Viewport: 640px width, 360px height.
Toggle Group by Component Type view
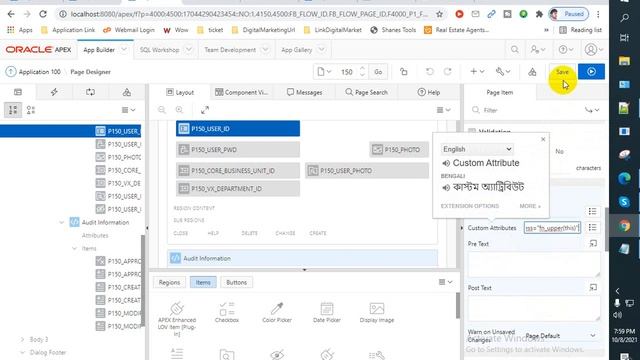click(31, 110)
